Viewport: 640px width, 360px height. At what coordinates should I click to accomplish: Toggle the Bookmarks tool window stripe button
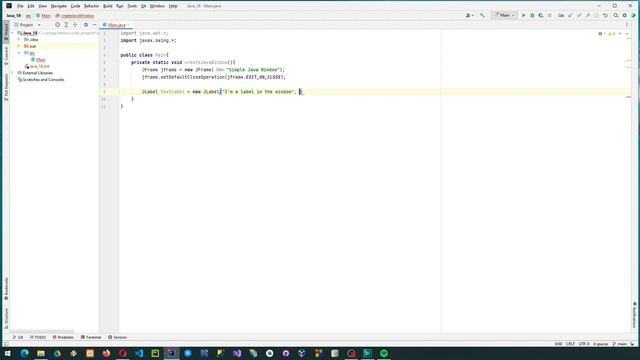click(x=6, y=289)
